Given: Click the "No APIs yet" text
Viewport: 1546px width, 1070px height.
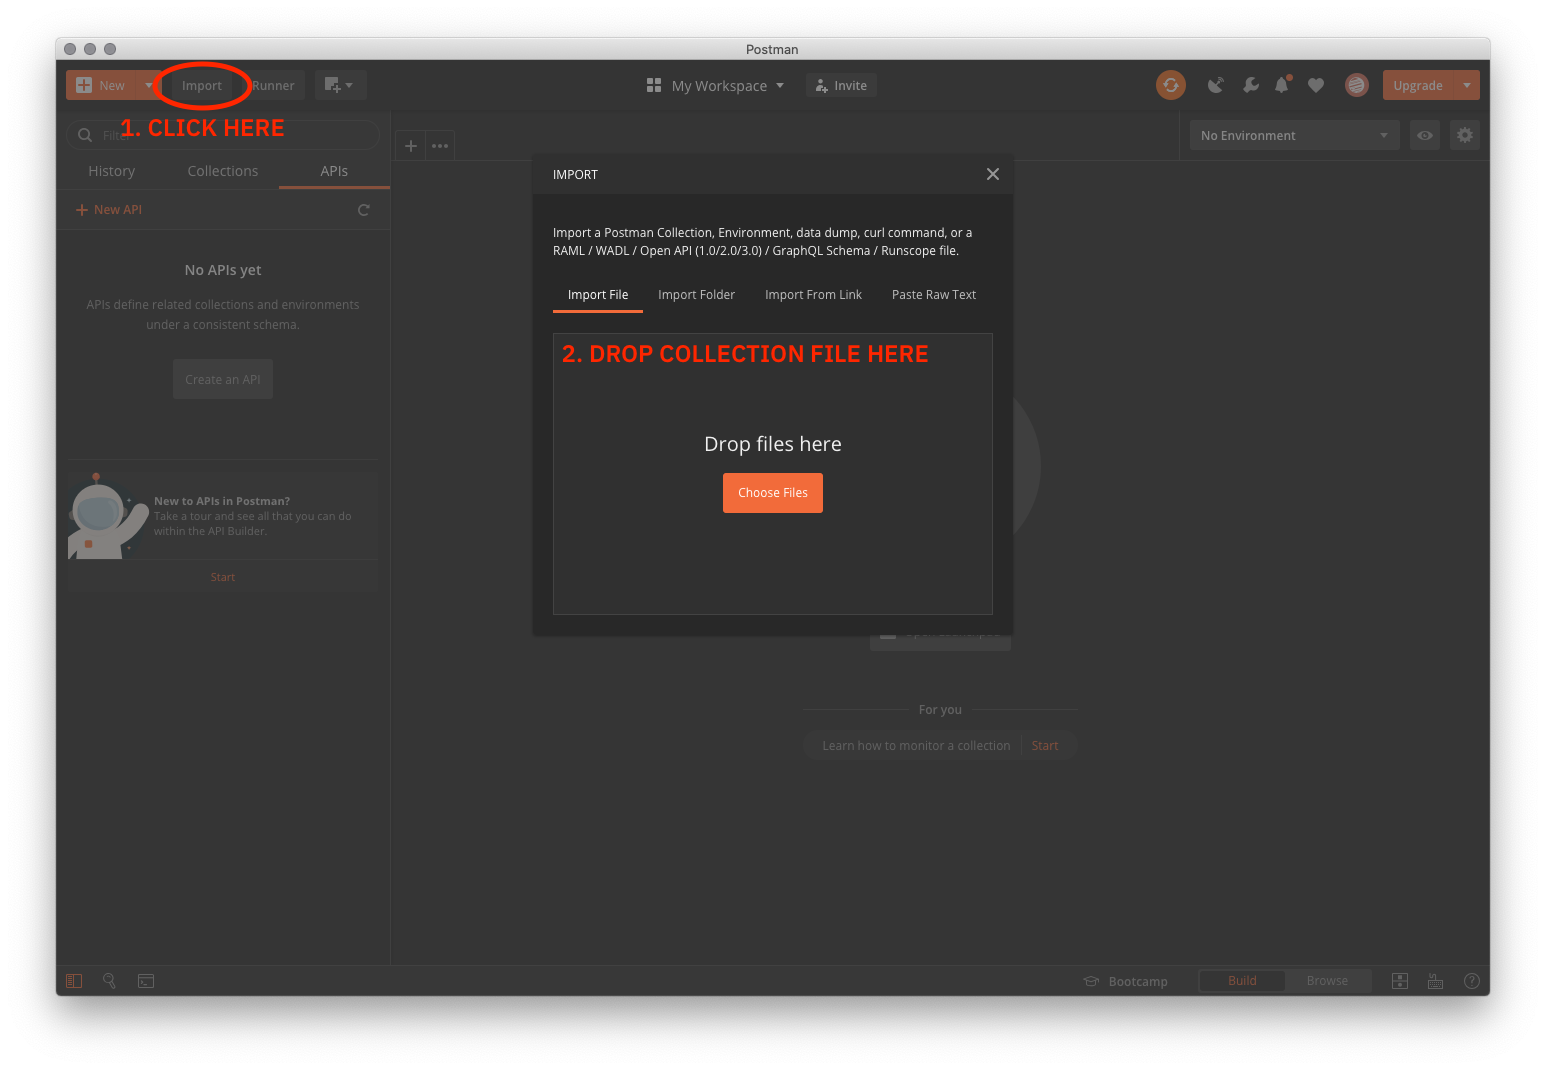Looking at the screenshot, I should [x=223, y=270].
